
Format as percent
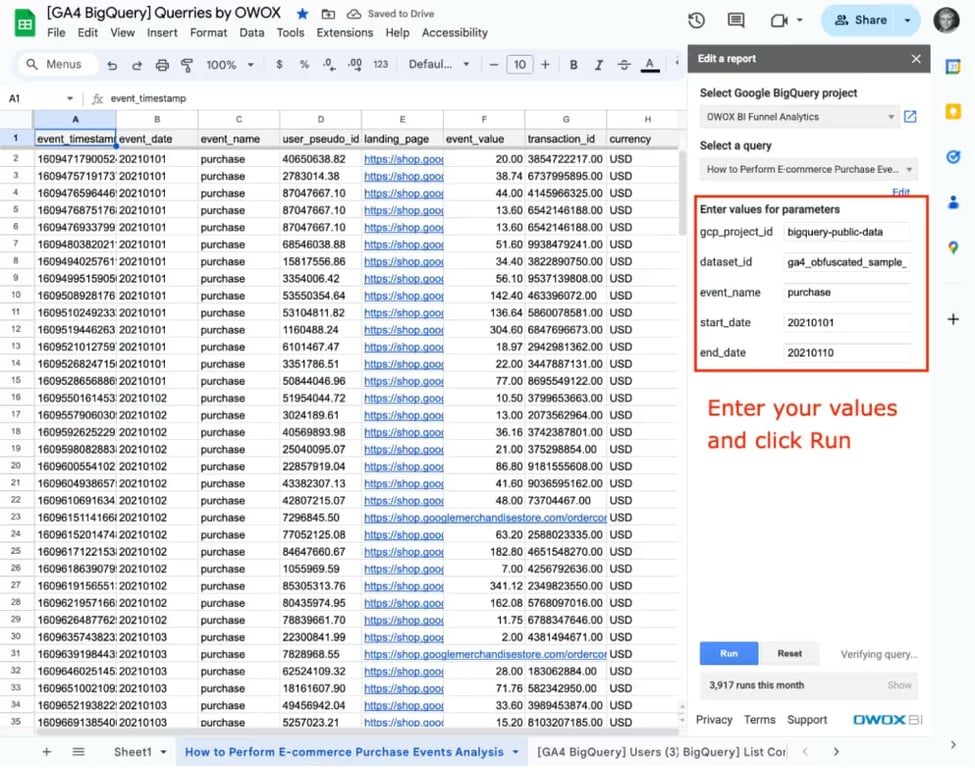pos(304,64)
